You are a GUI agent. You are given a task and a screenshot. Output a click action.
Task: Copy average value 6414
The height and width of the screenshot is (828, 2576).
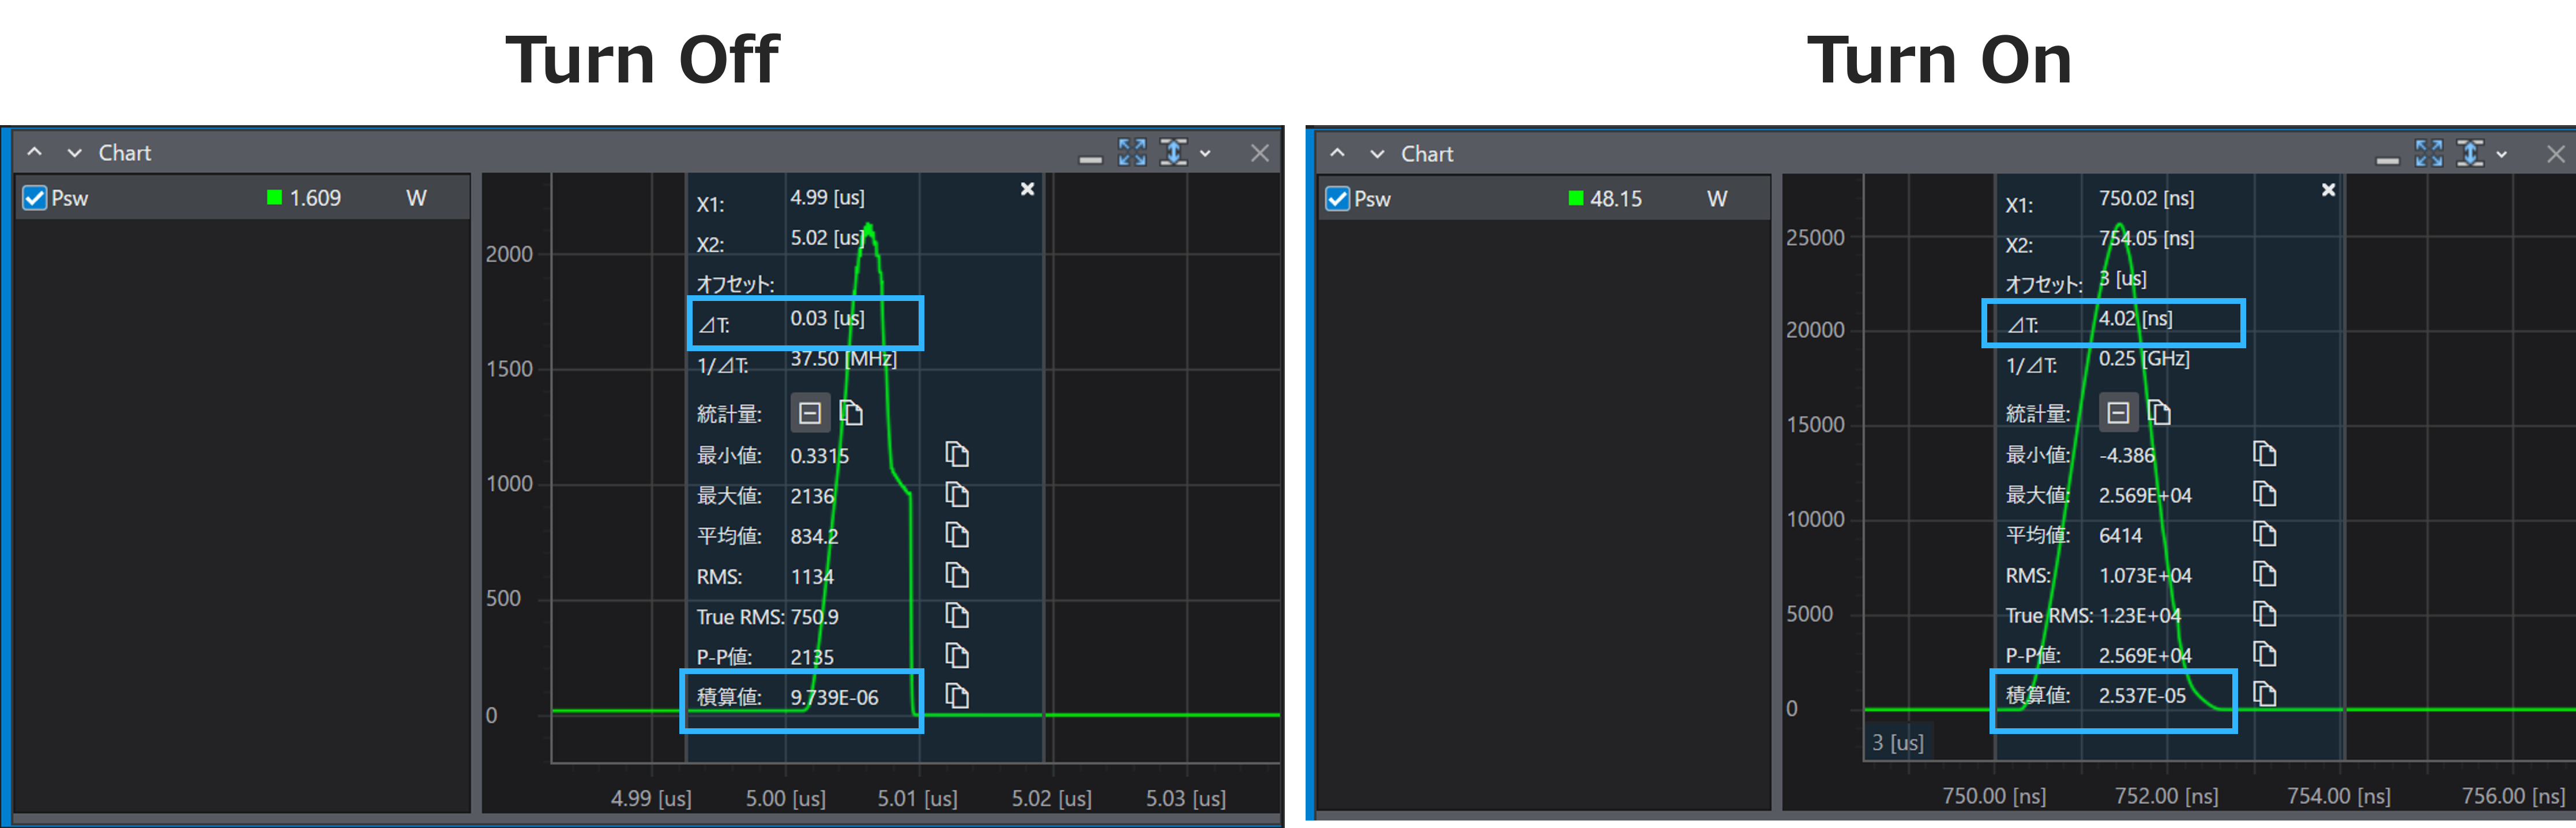pyautogui.click(x=2264, y=534)
